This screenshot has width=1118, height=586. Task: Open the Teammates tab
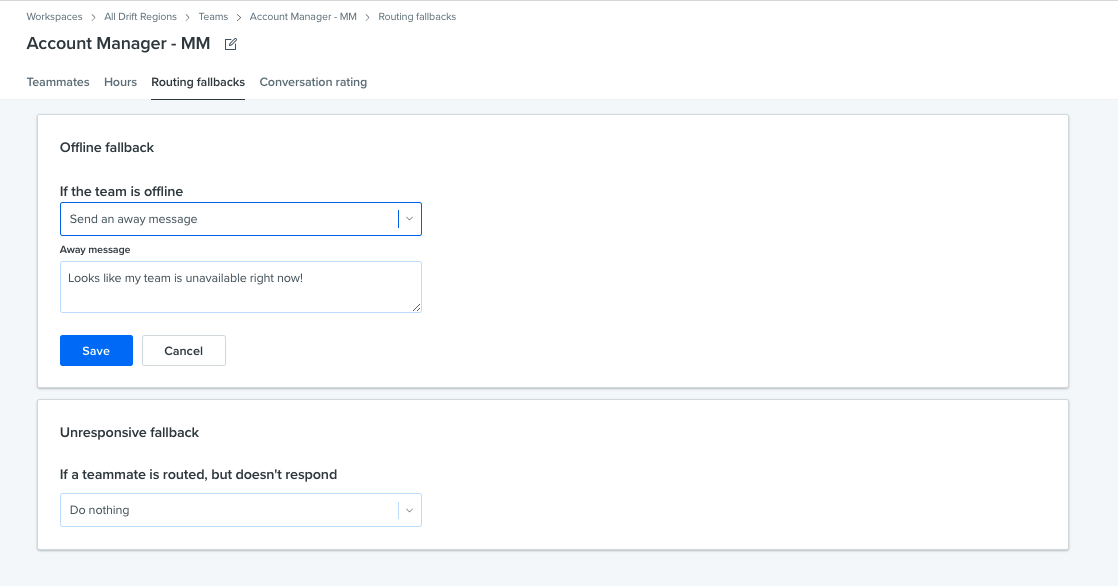coord(58,82)
